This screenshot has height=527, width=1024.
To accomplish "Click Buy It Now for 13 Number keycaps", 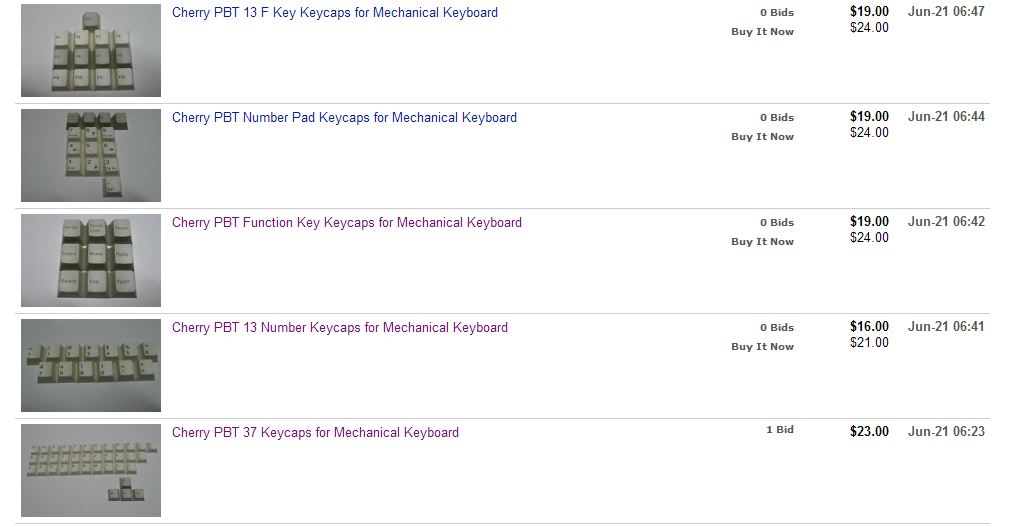I will coord(762,347).
